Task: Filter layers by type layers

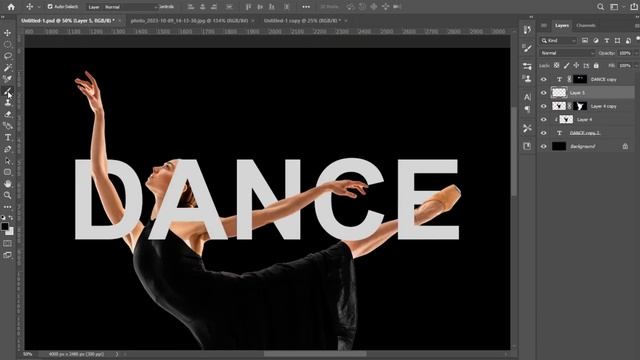Action: coord(607,40)
